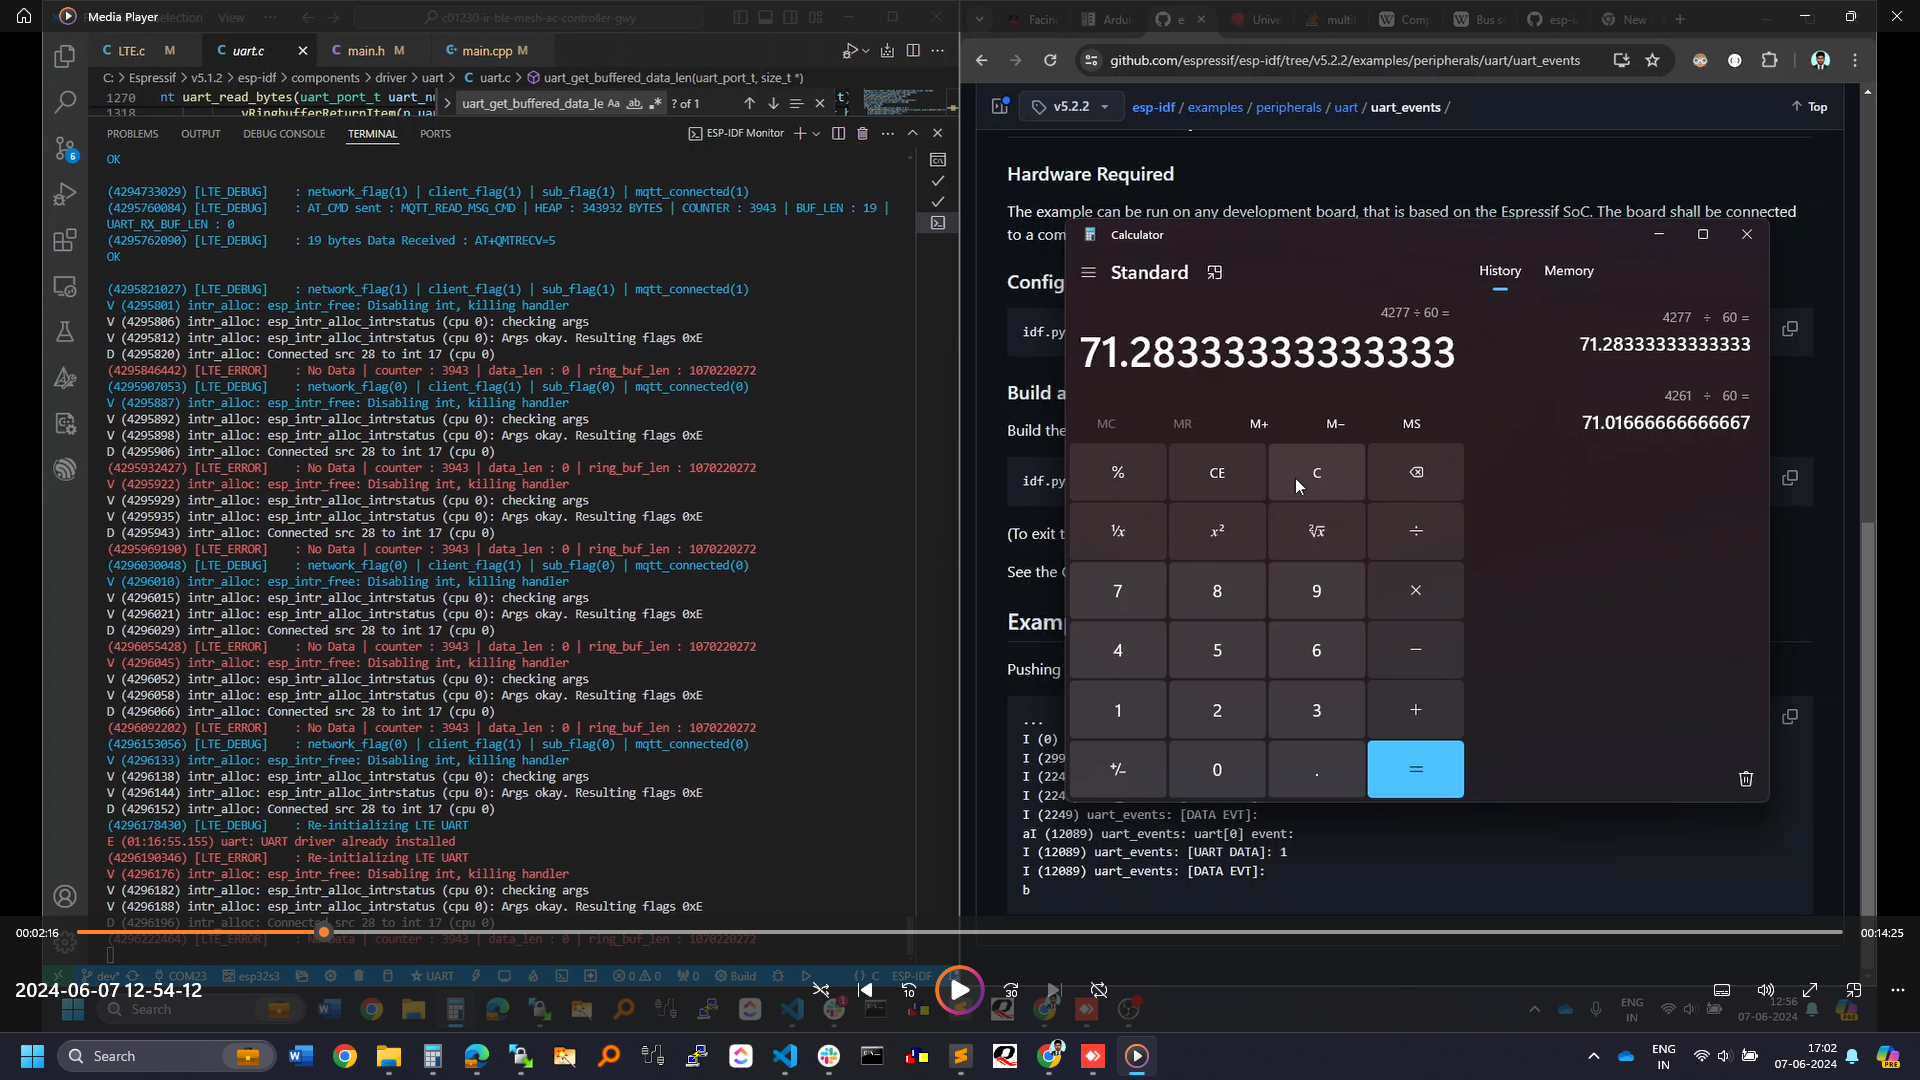Screen dimensions: 1920x1080
Task: Switch to Calculator Memory tab
Action: tap(1568, 271)
